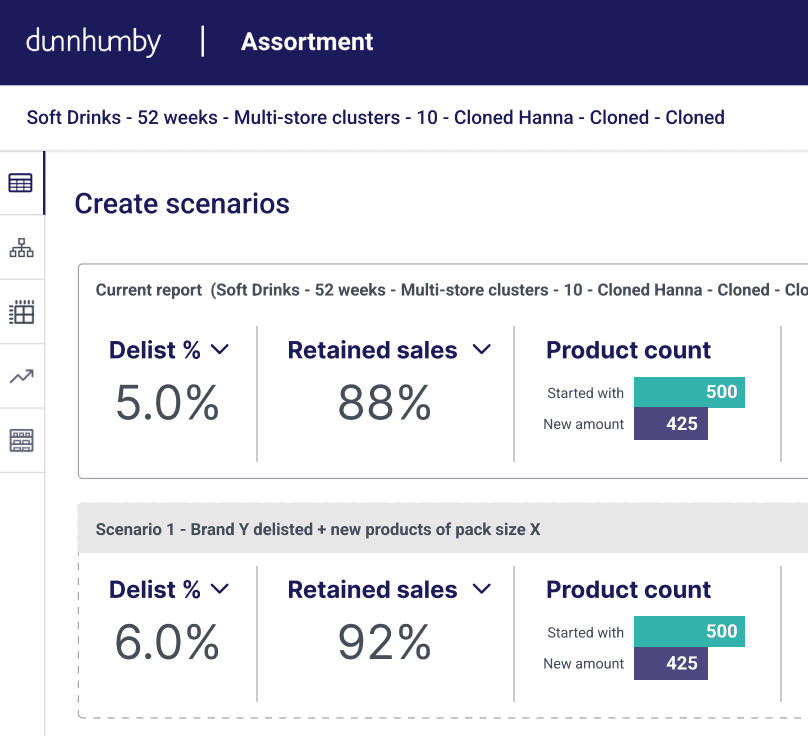Select the hierarchy tree sidebar icon

click(21, 248)
